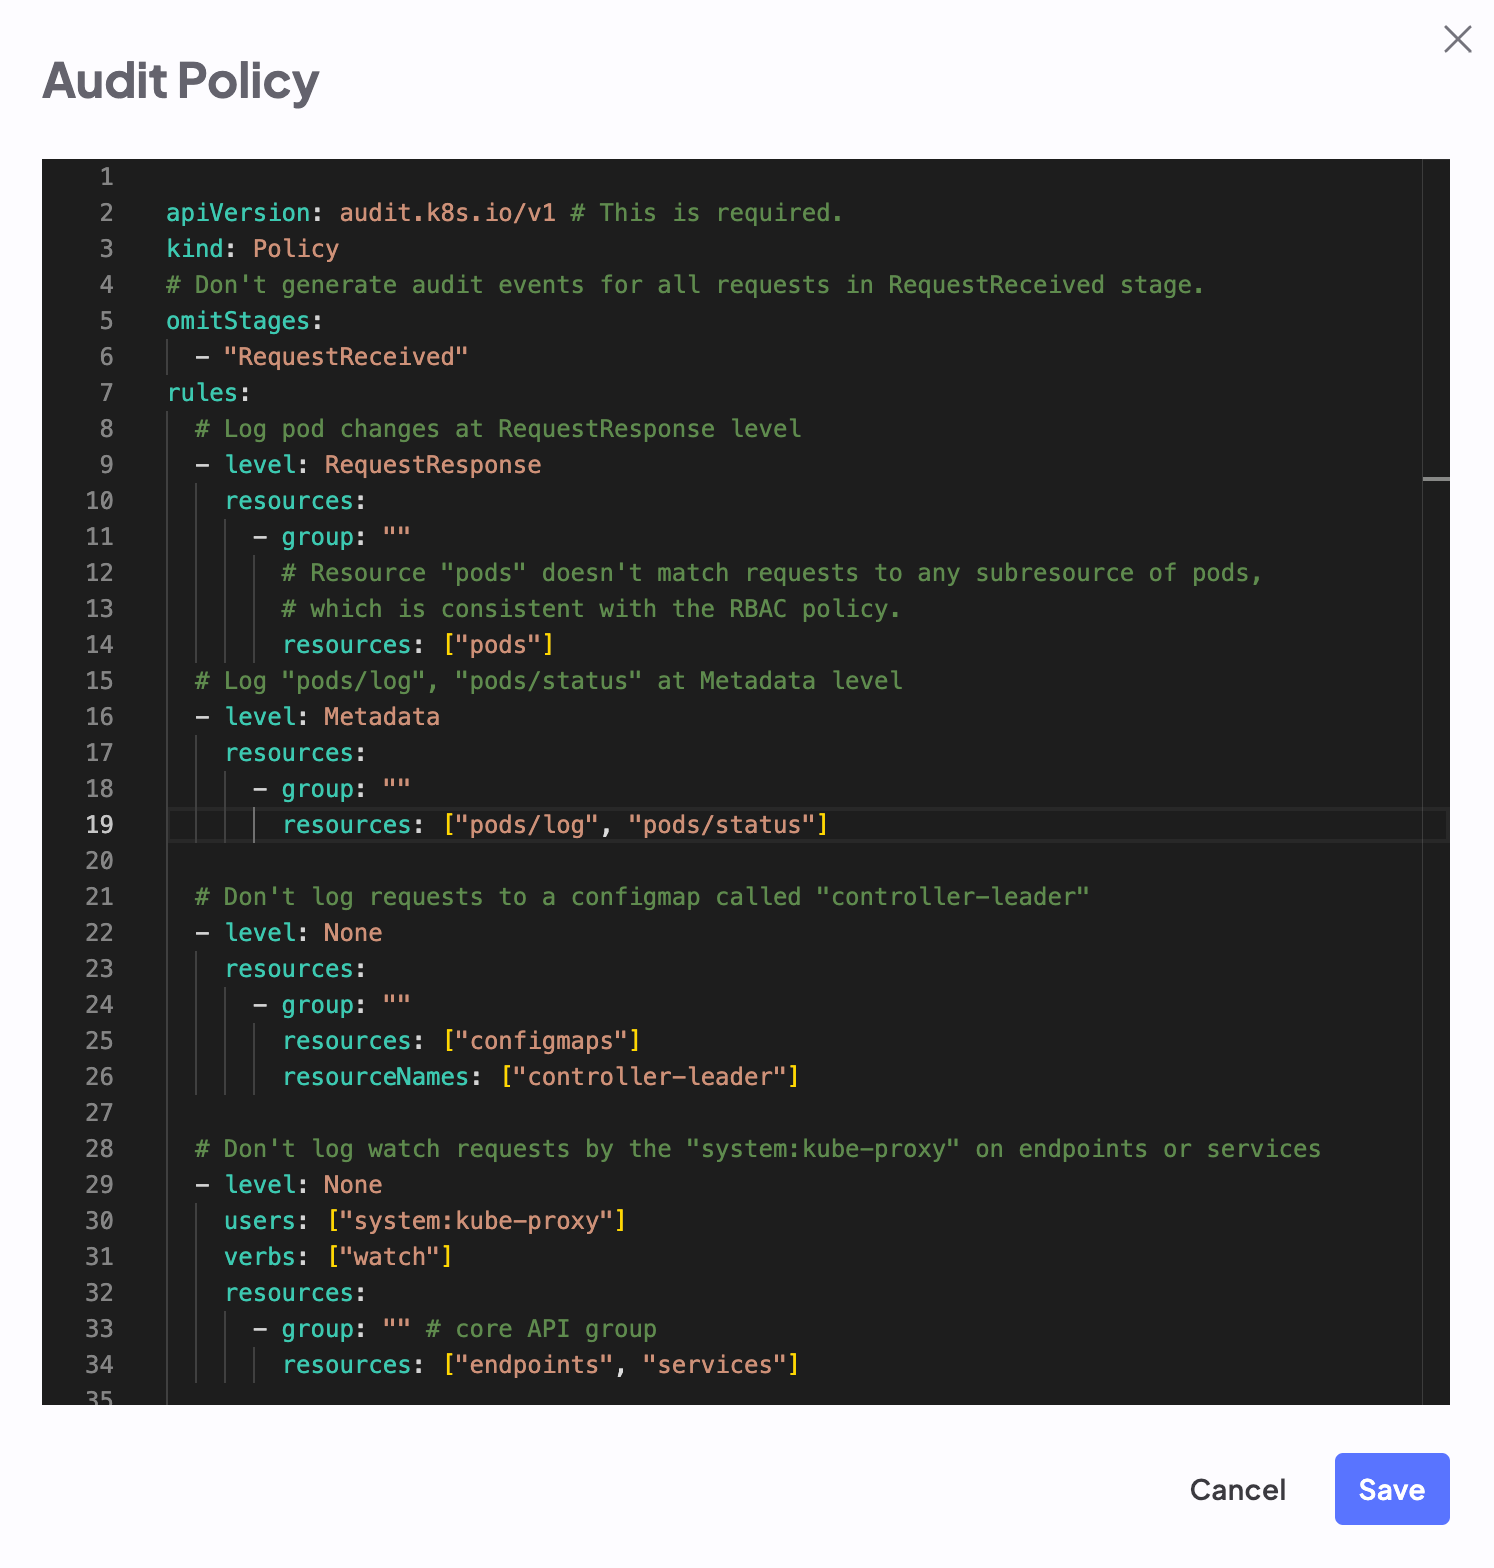Click the 'system:kube-proxy' comment on line 28
Viewport: 1494px width, 1568px height.
point(758,1149)
